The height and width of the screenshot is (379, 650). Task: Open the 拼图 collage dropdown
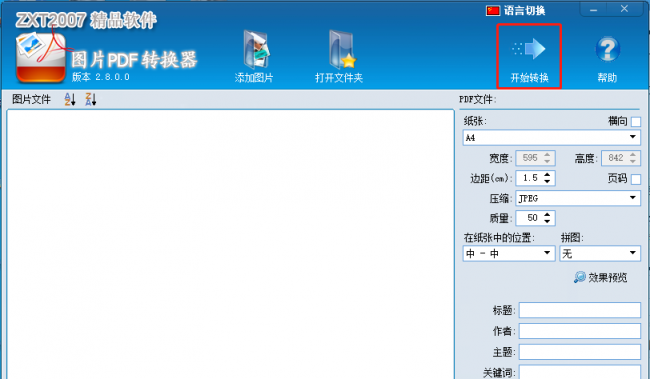pos(600,253)
